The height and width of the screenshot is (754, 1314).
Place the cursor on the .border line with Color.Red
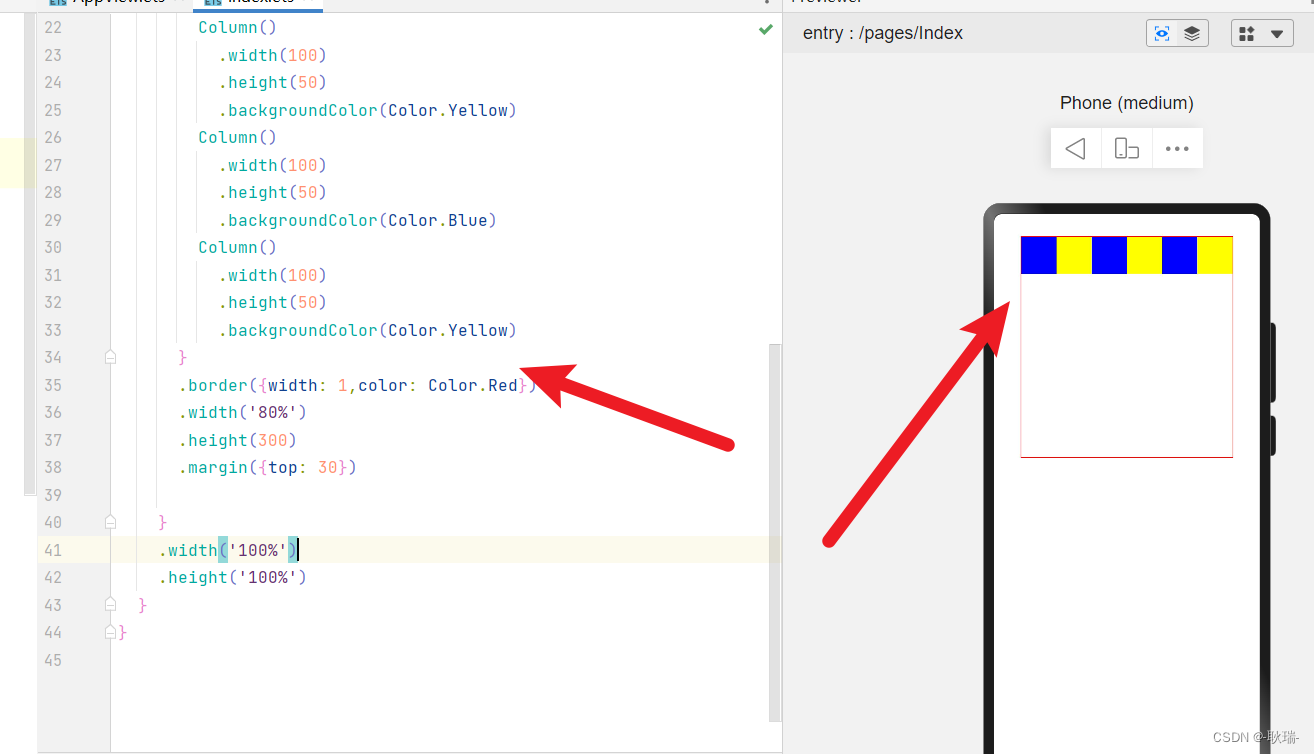[x=358, y=385]
